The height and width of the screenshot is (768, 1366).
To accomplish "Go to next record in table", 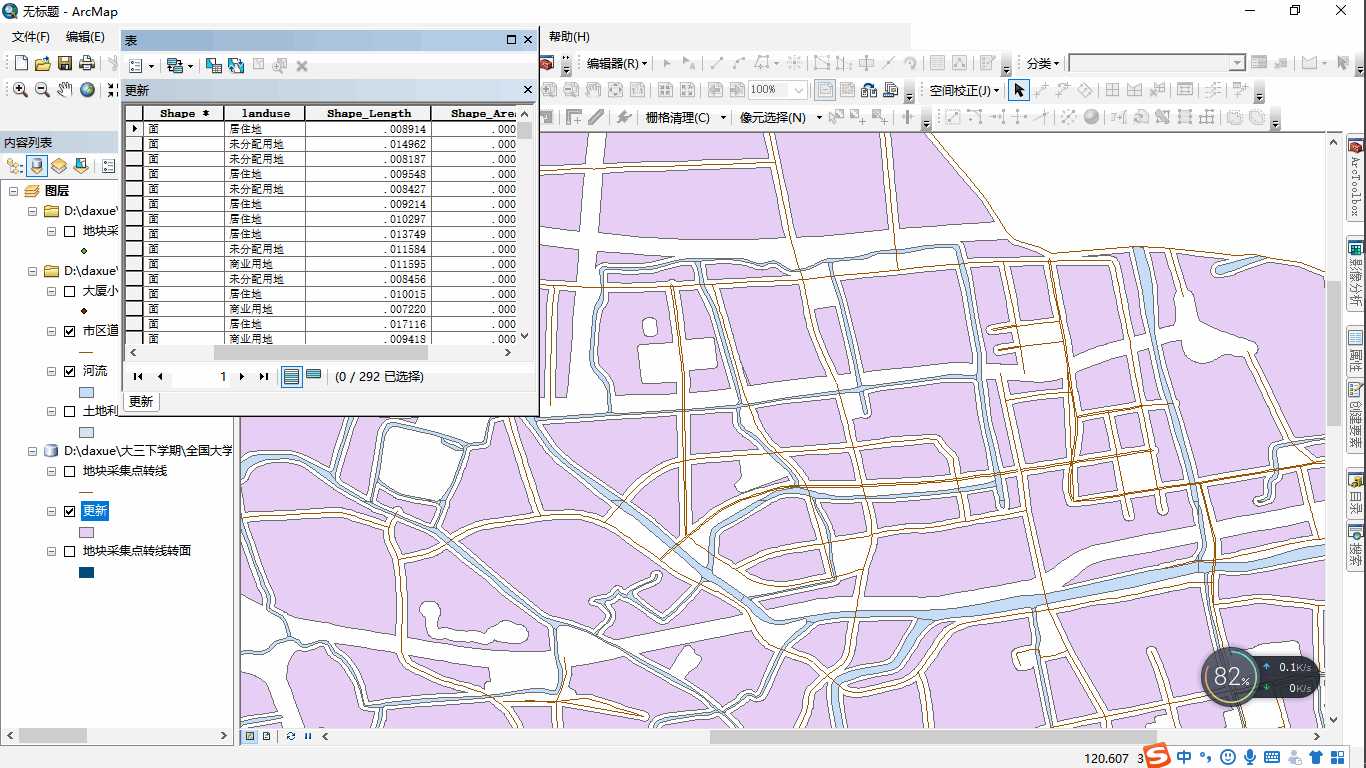I will (x=242, y=377).
